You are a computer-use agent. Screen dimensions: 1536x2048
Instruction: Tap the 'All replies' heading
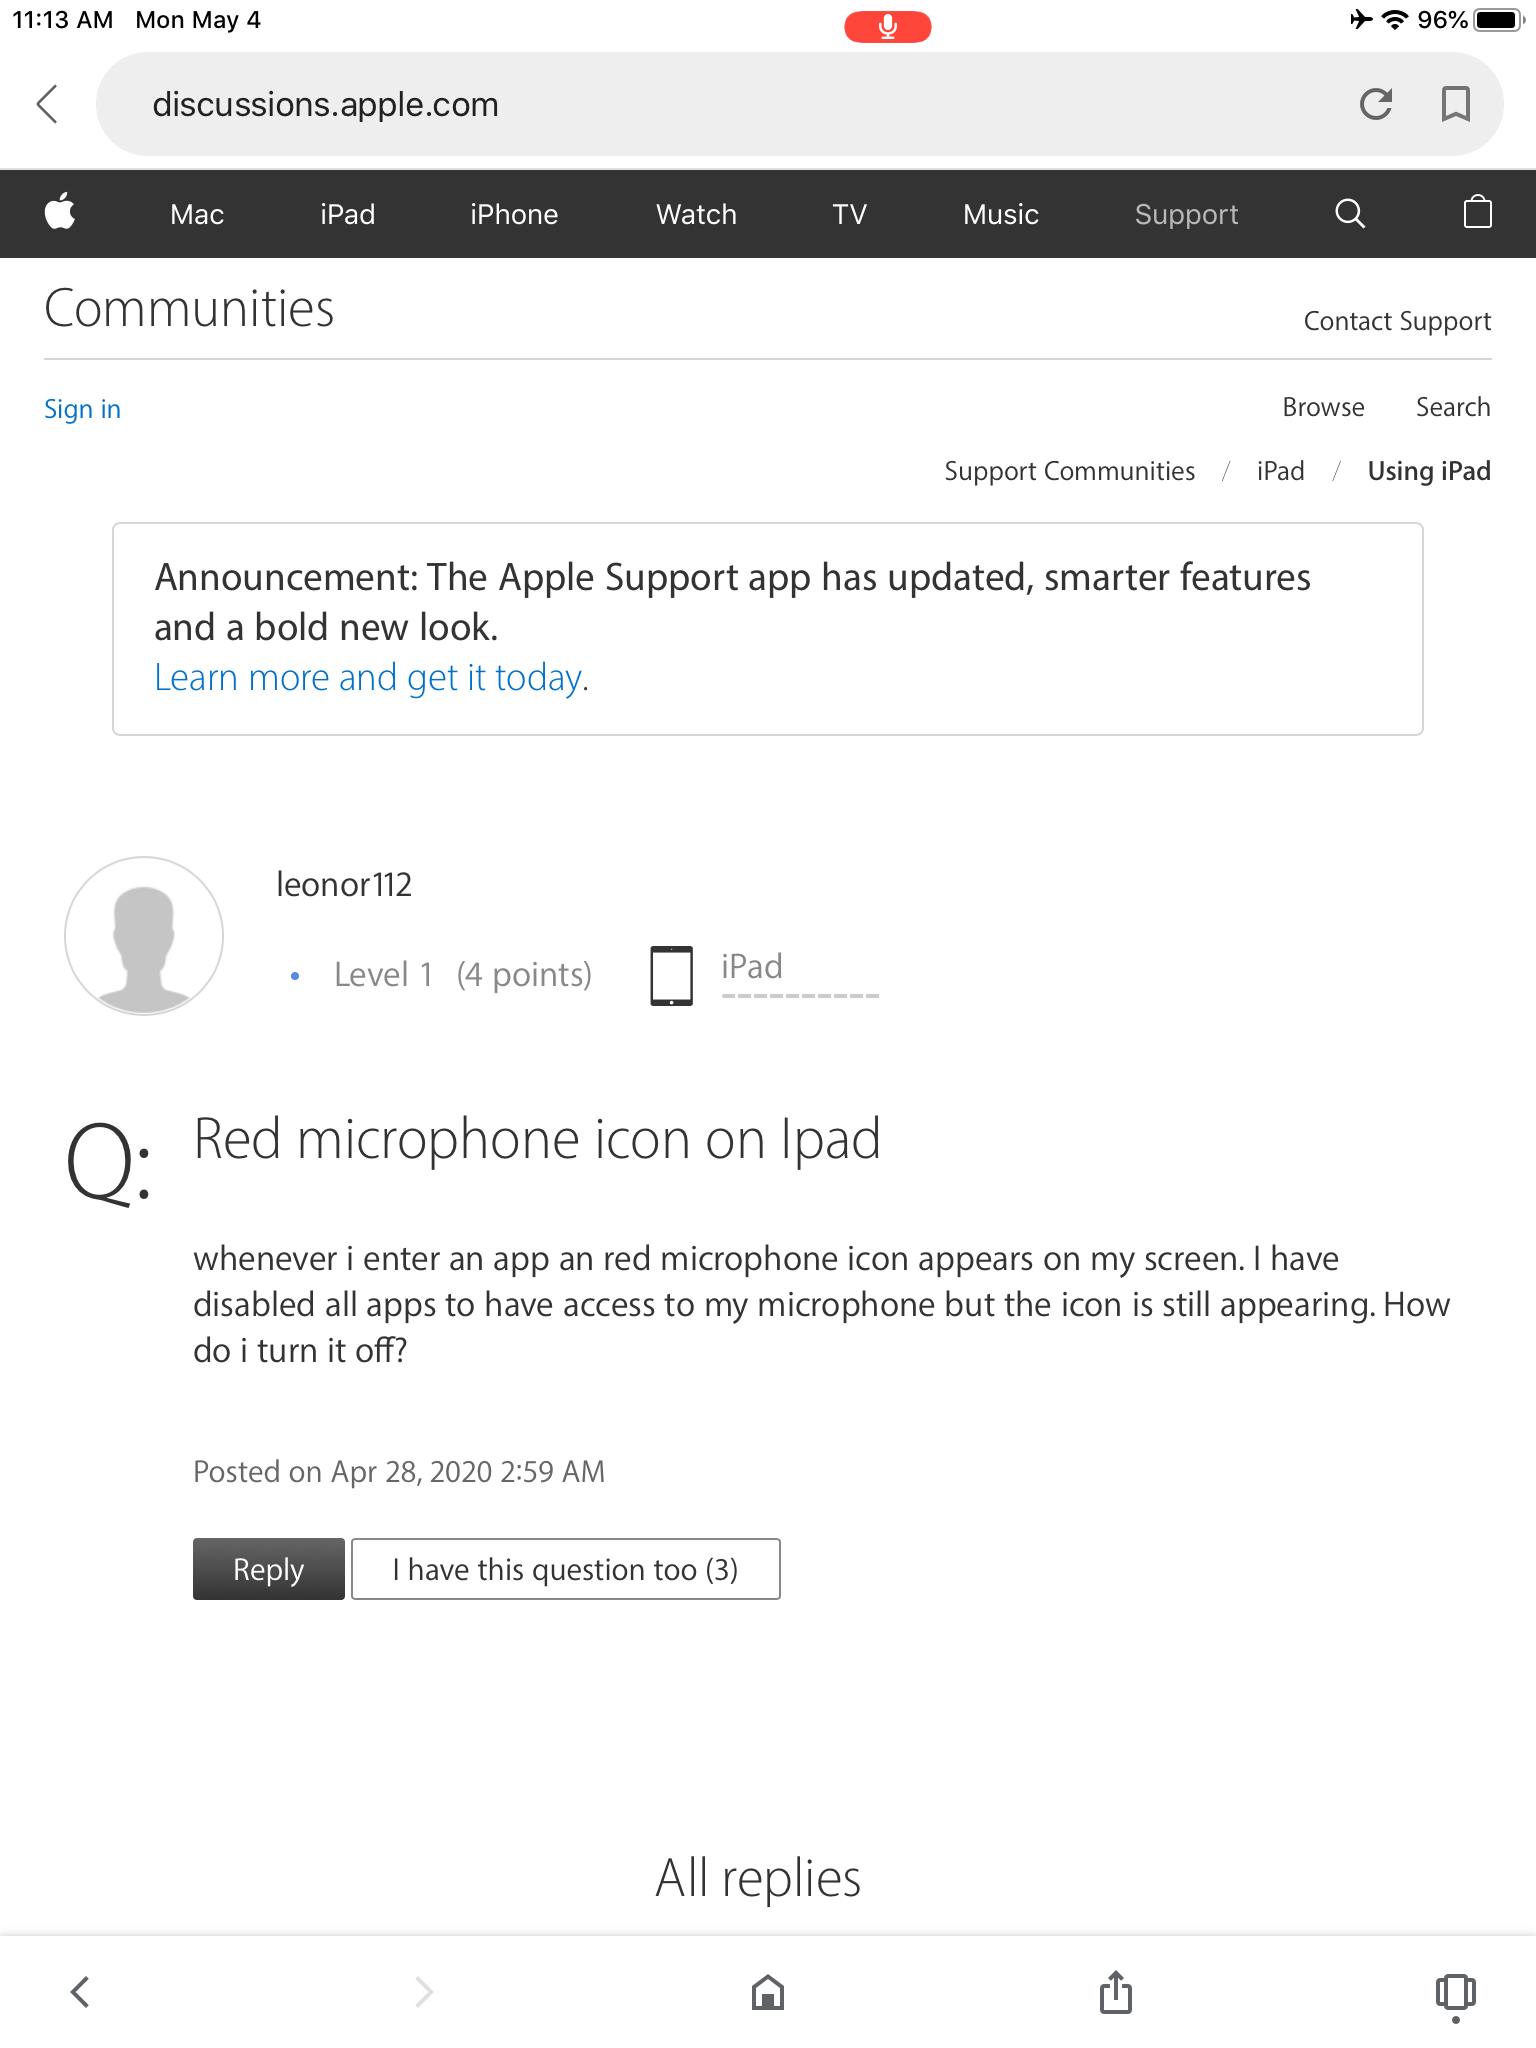[758, 1878]
